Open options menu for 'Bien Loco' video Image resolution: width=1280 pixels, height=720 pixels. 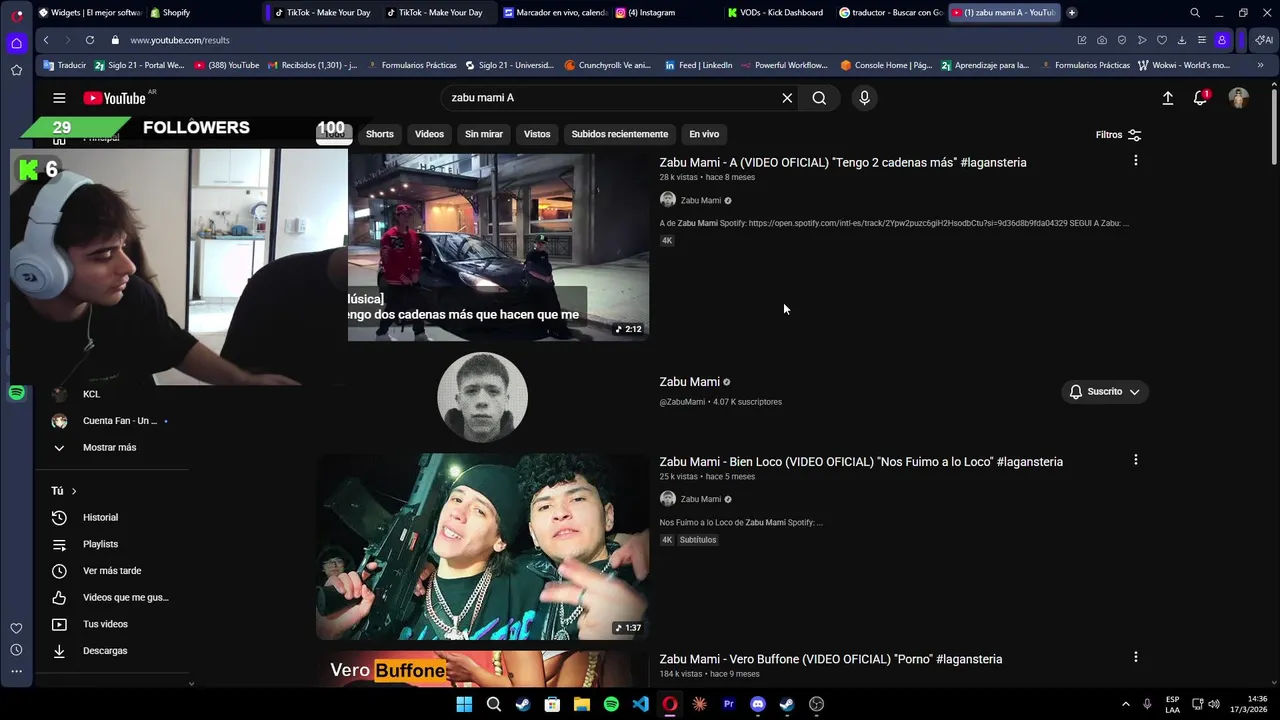click(x=1135, y=460)
